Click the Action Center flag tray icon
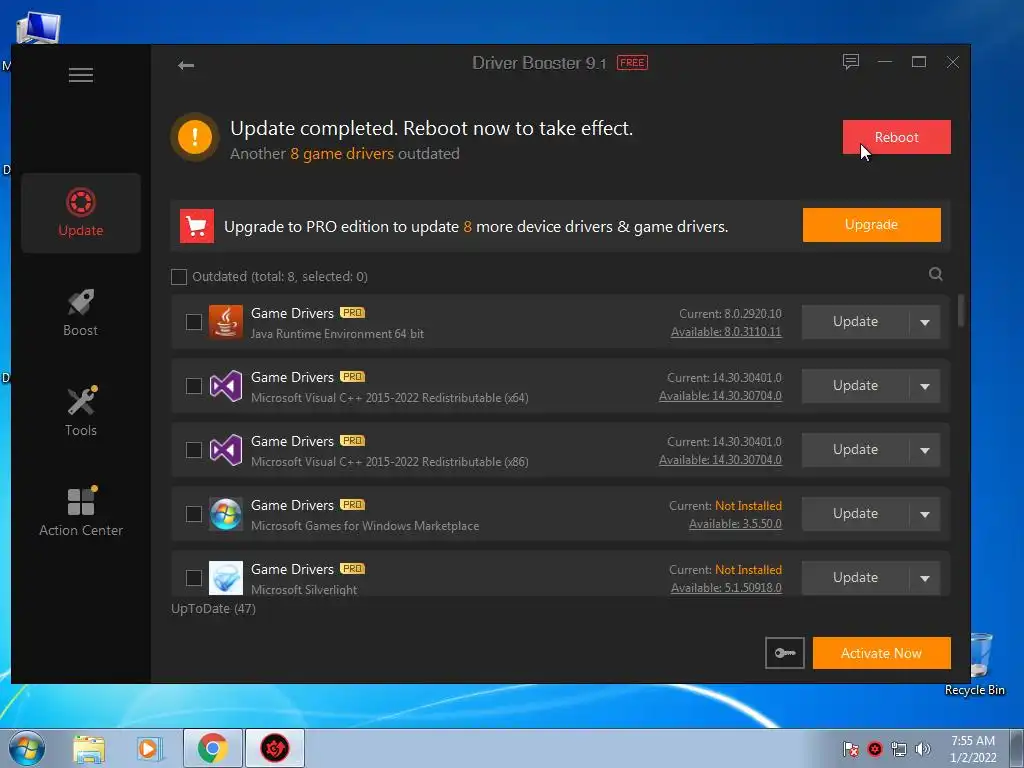 [850, 749]
